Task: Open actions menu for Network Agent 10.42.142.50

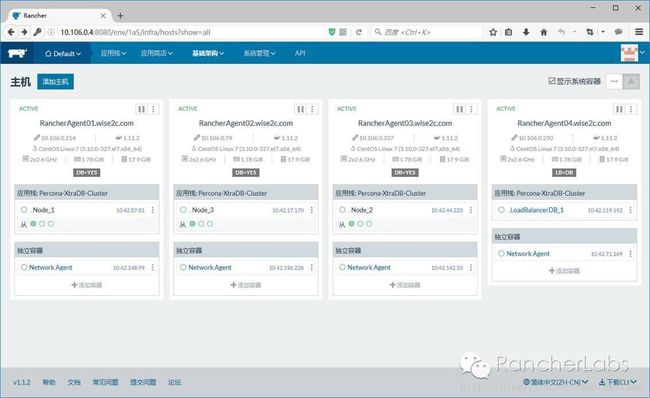Action: click(471, 268)
